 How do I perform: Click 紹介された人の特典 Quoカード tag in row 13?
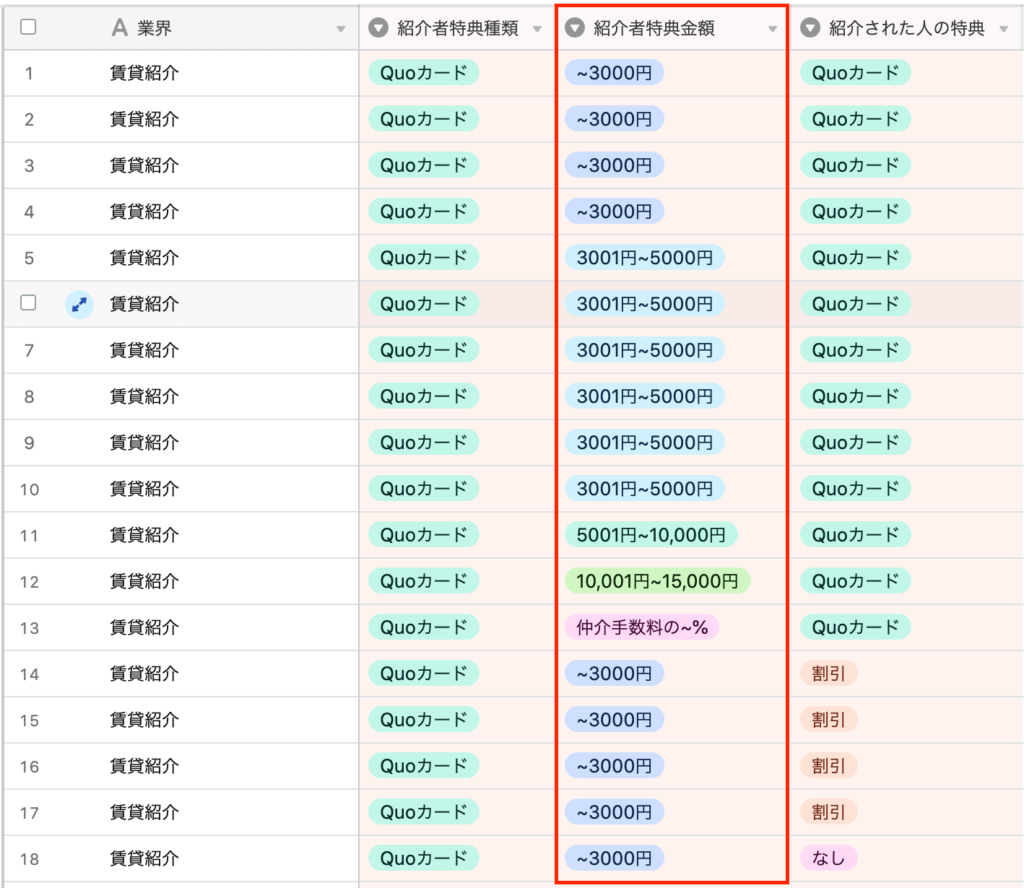856,627
